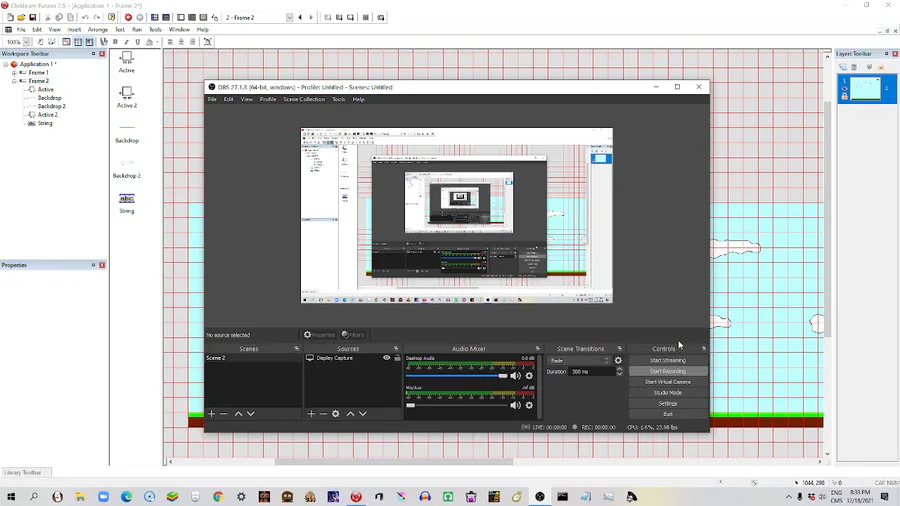Toggle Layer 1 visibility eye in Layers Toolbar
900x506 pixels.
tap(844, 88)
